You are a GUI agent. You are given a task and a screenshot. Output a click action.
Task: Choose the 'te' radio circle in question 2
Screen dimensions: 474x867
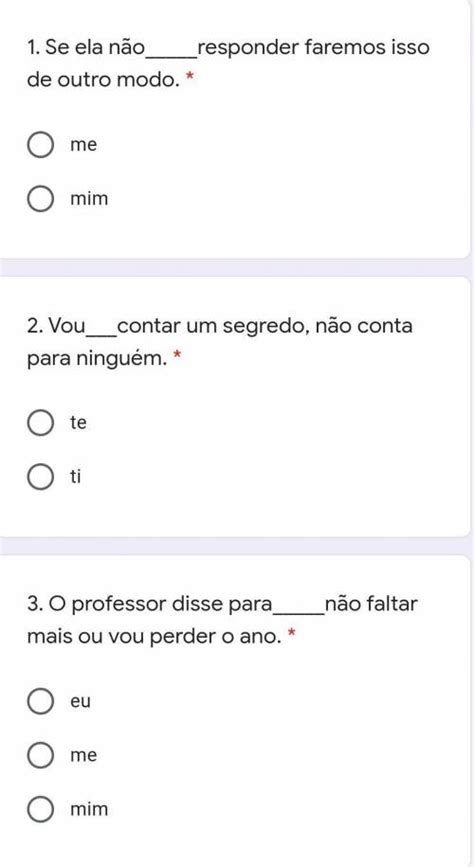pyautogui.click(x=40, y=423)
